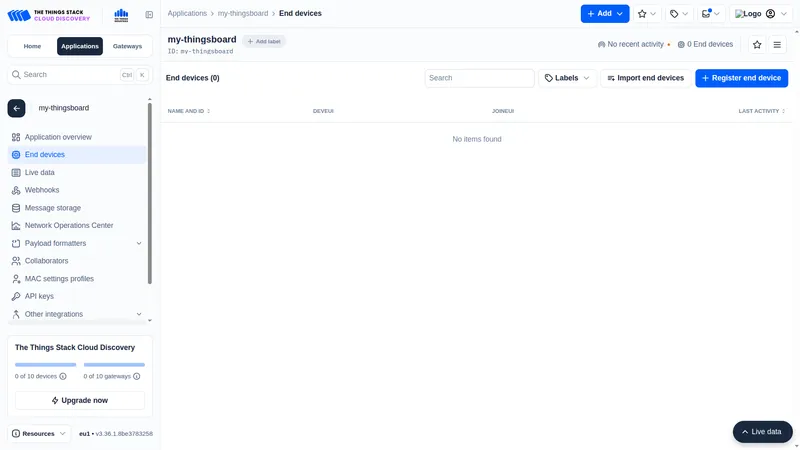Click The Things Industries logo icon

[x=121, y=15]
